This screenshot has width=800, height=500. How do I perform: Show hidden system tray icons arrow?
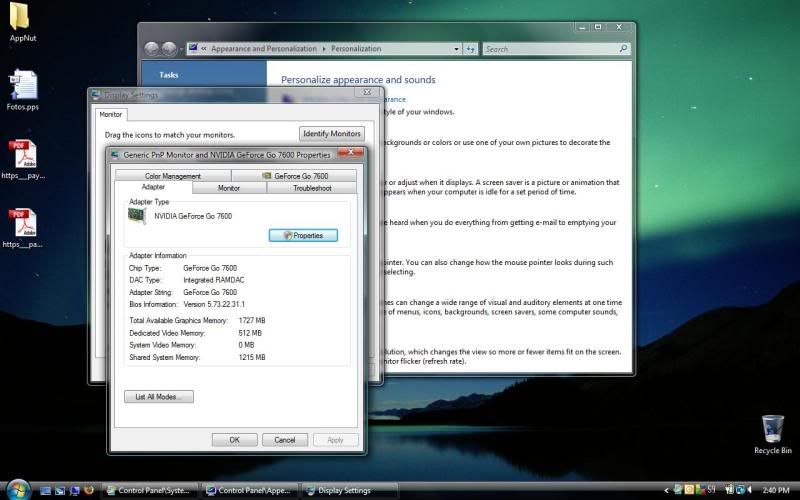click(x=666, y=491)
